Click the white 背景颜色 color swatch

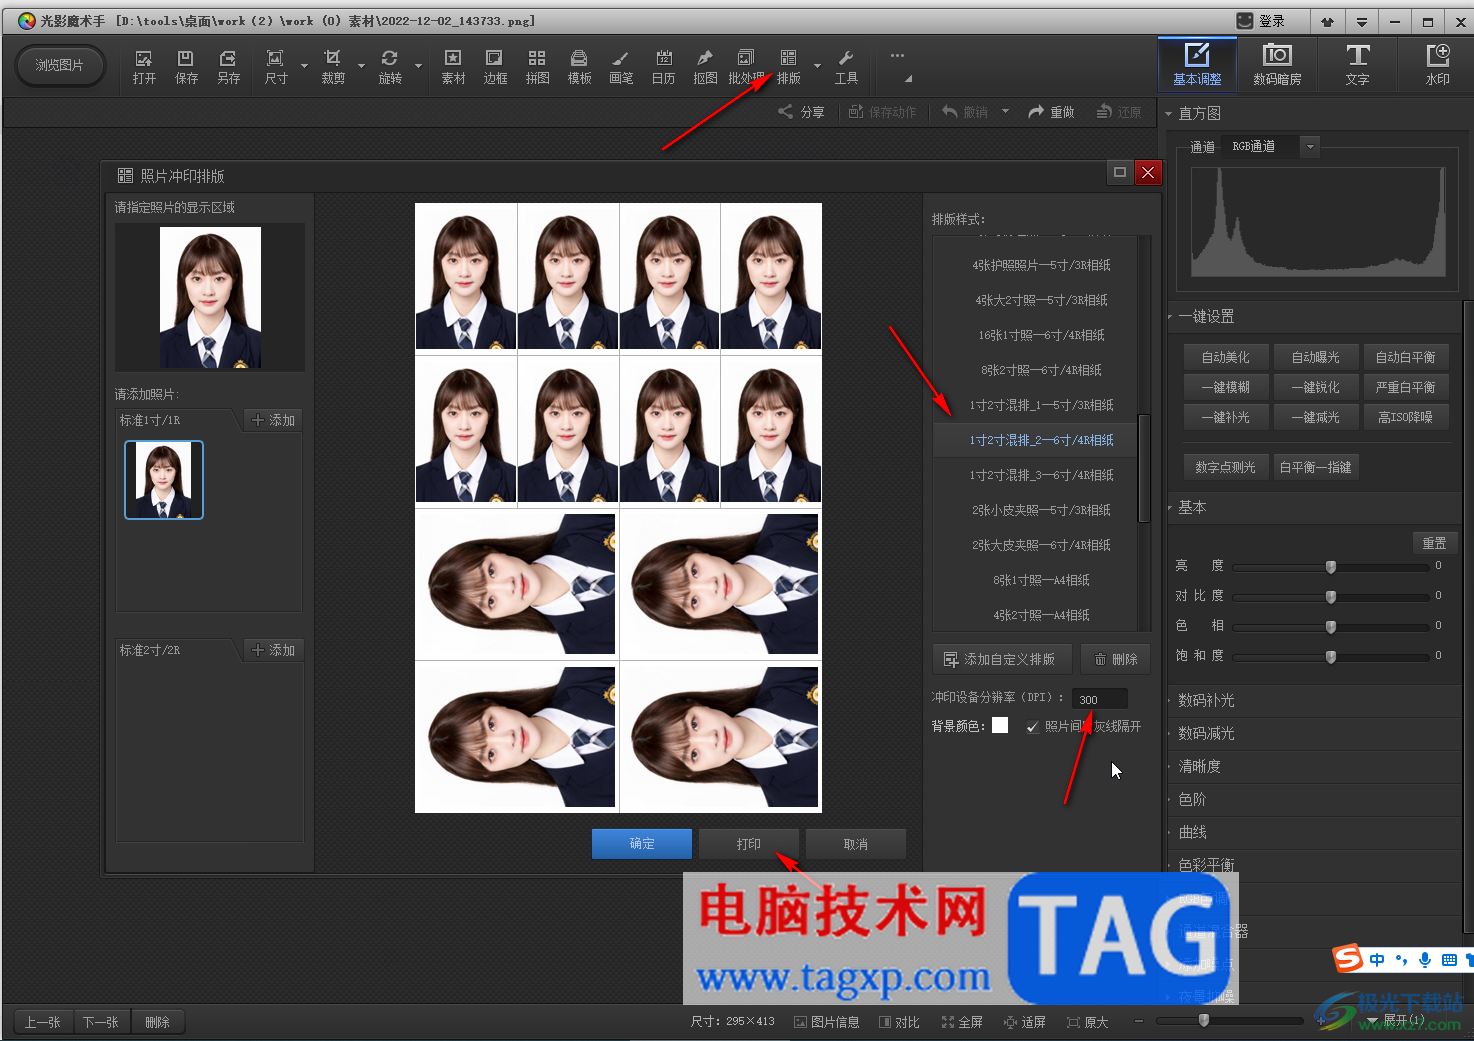click(x=1000, y=726)
